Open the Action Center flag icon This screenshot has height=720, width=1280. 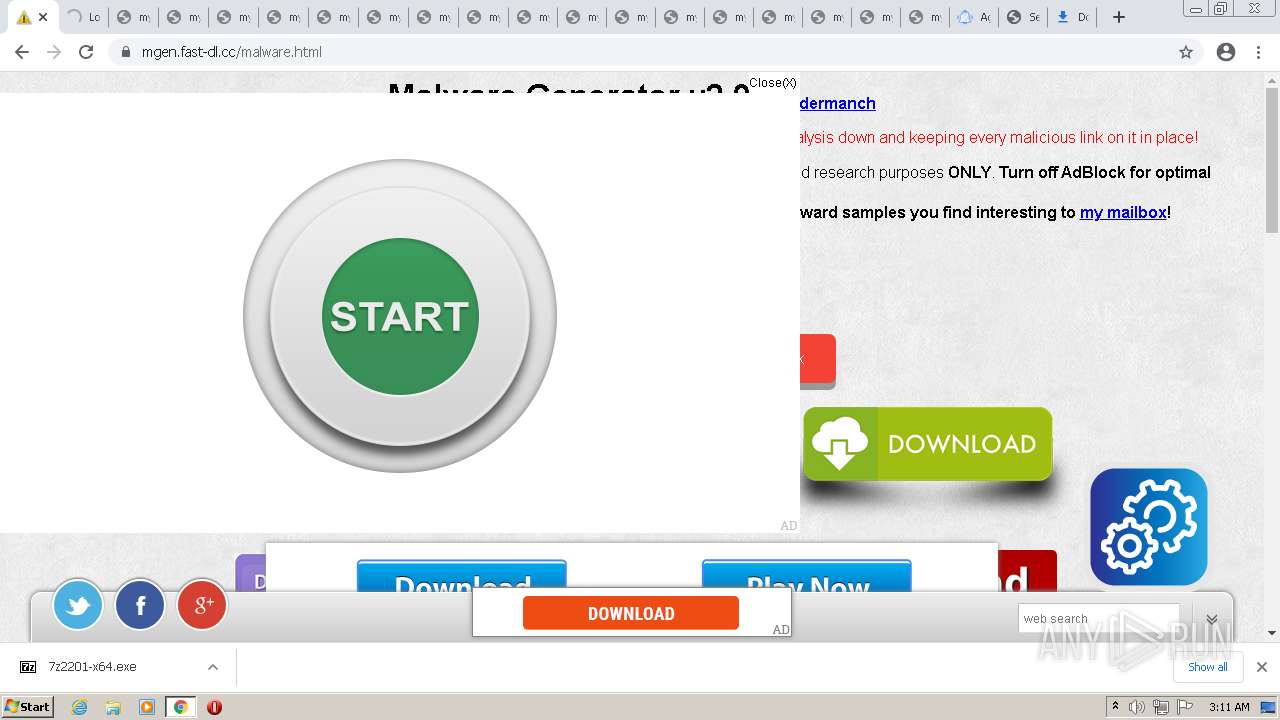pyautogui.click(x=1183, y=707)
